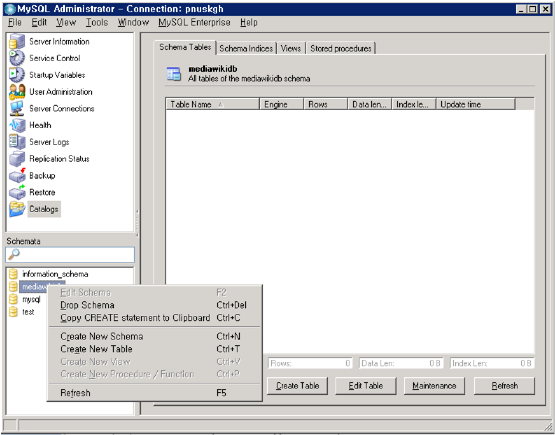
Task: Click the Rows summary field
Action: click(x=310, y=364)
